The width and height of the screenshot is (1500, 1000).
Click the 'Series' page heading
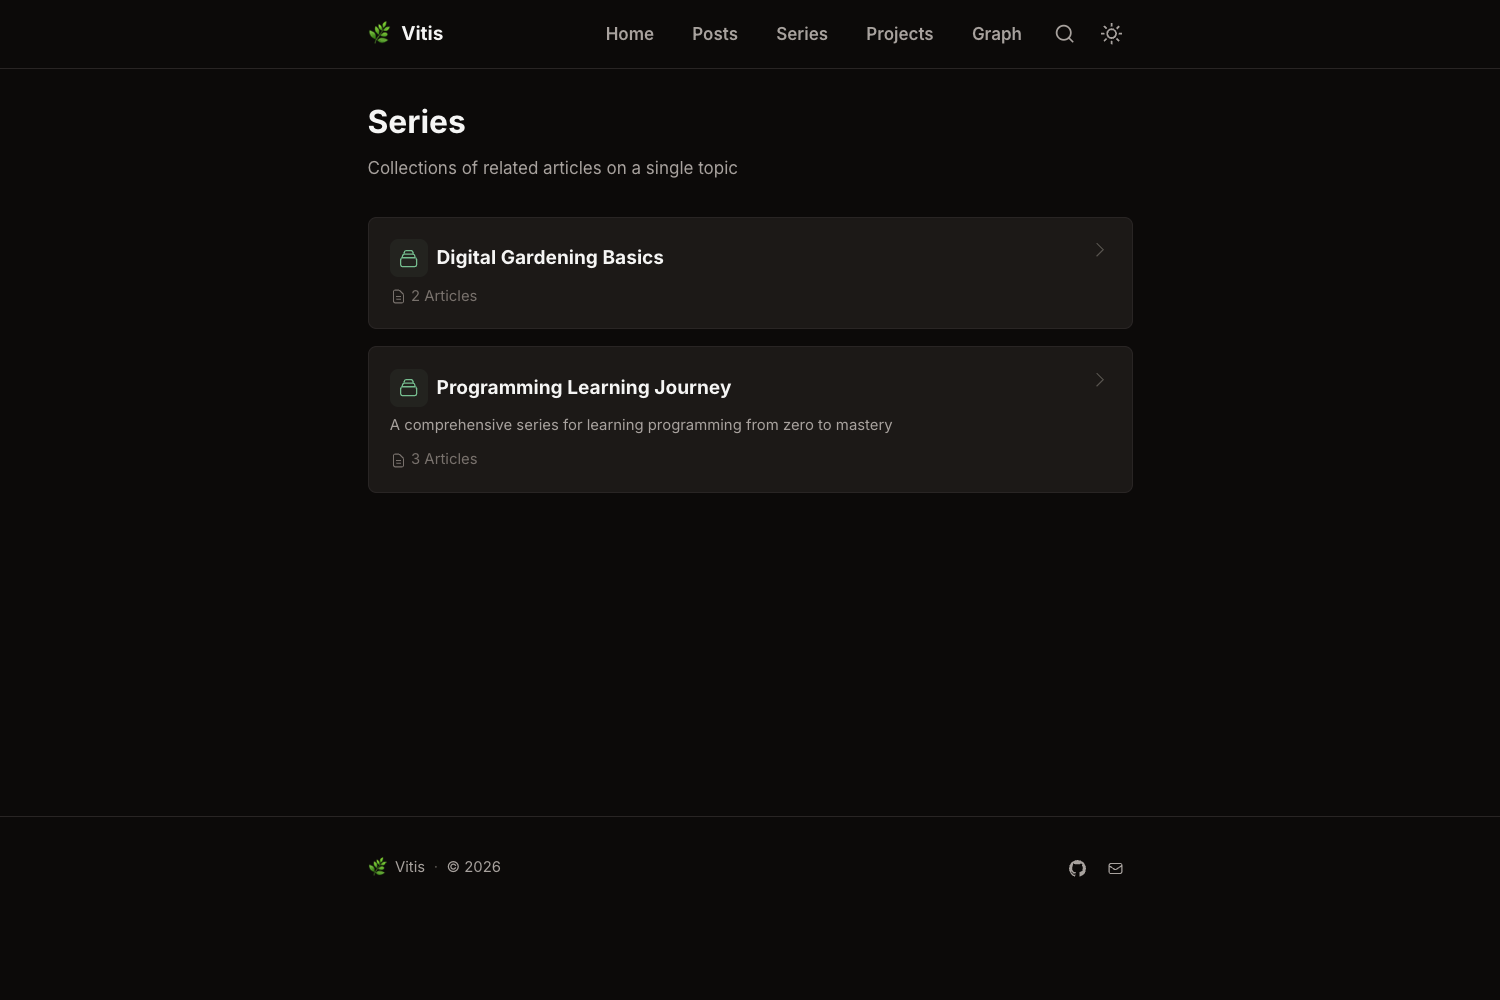point(417,122)
